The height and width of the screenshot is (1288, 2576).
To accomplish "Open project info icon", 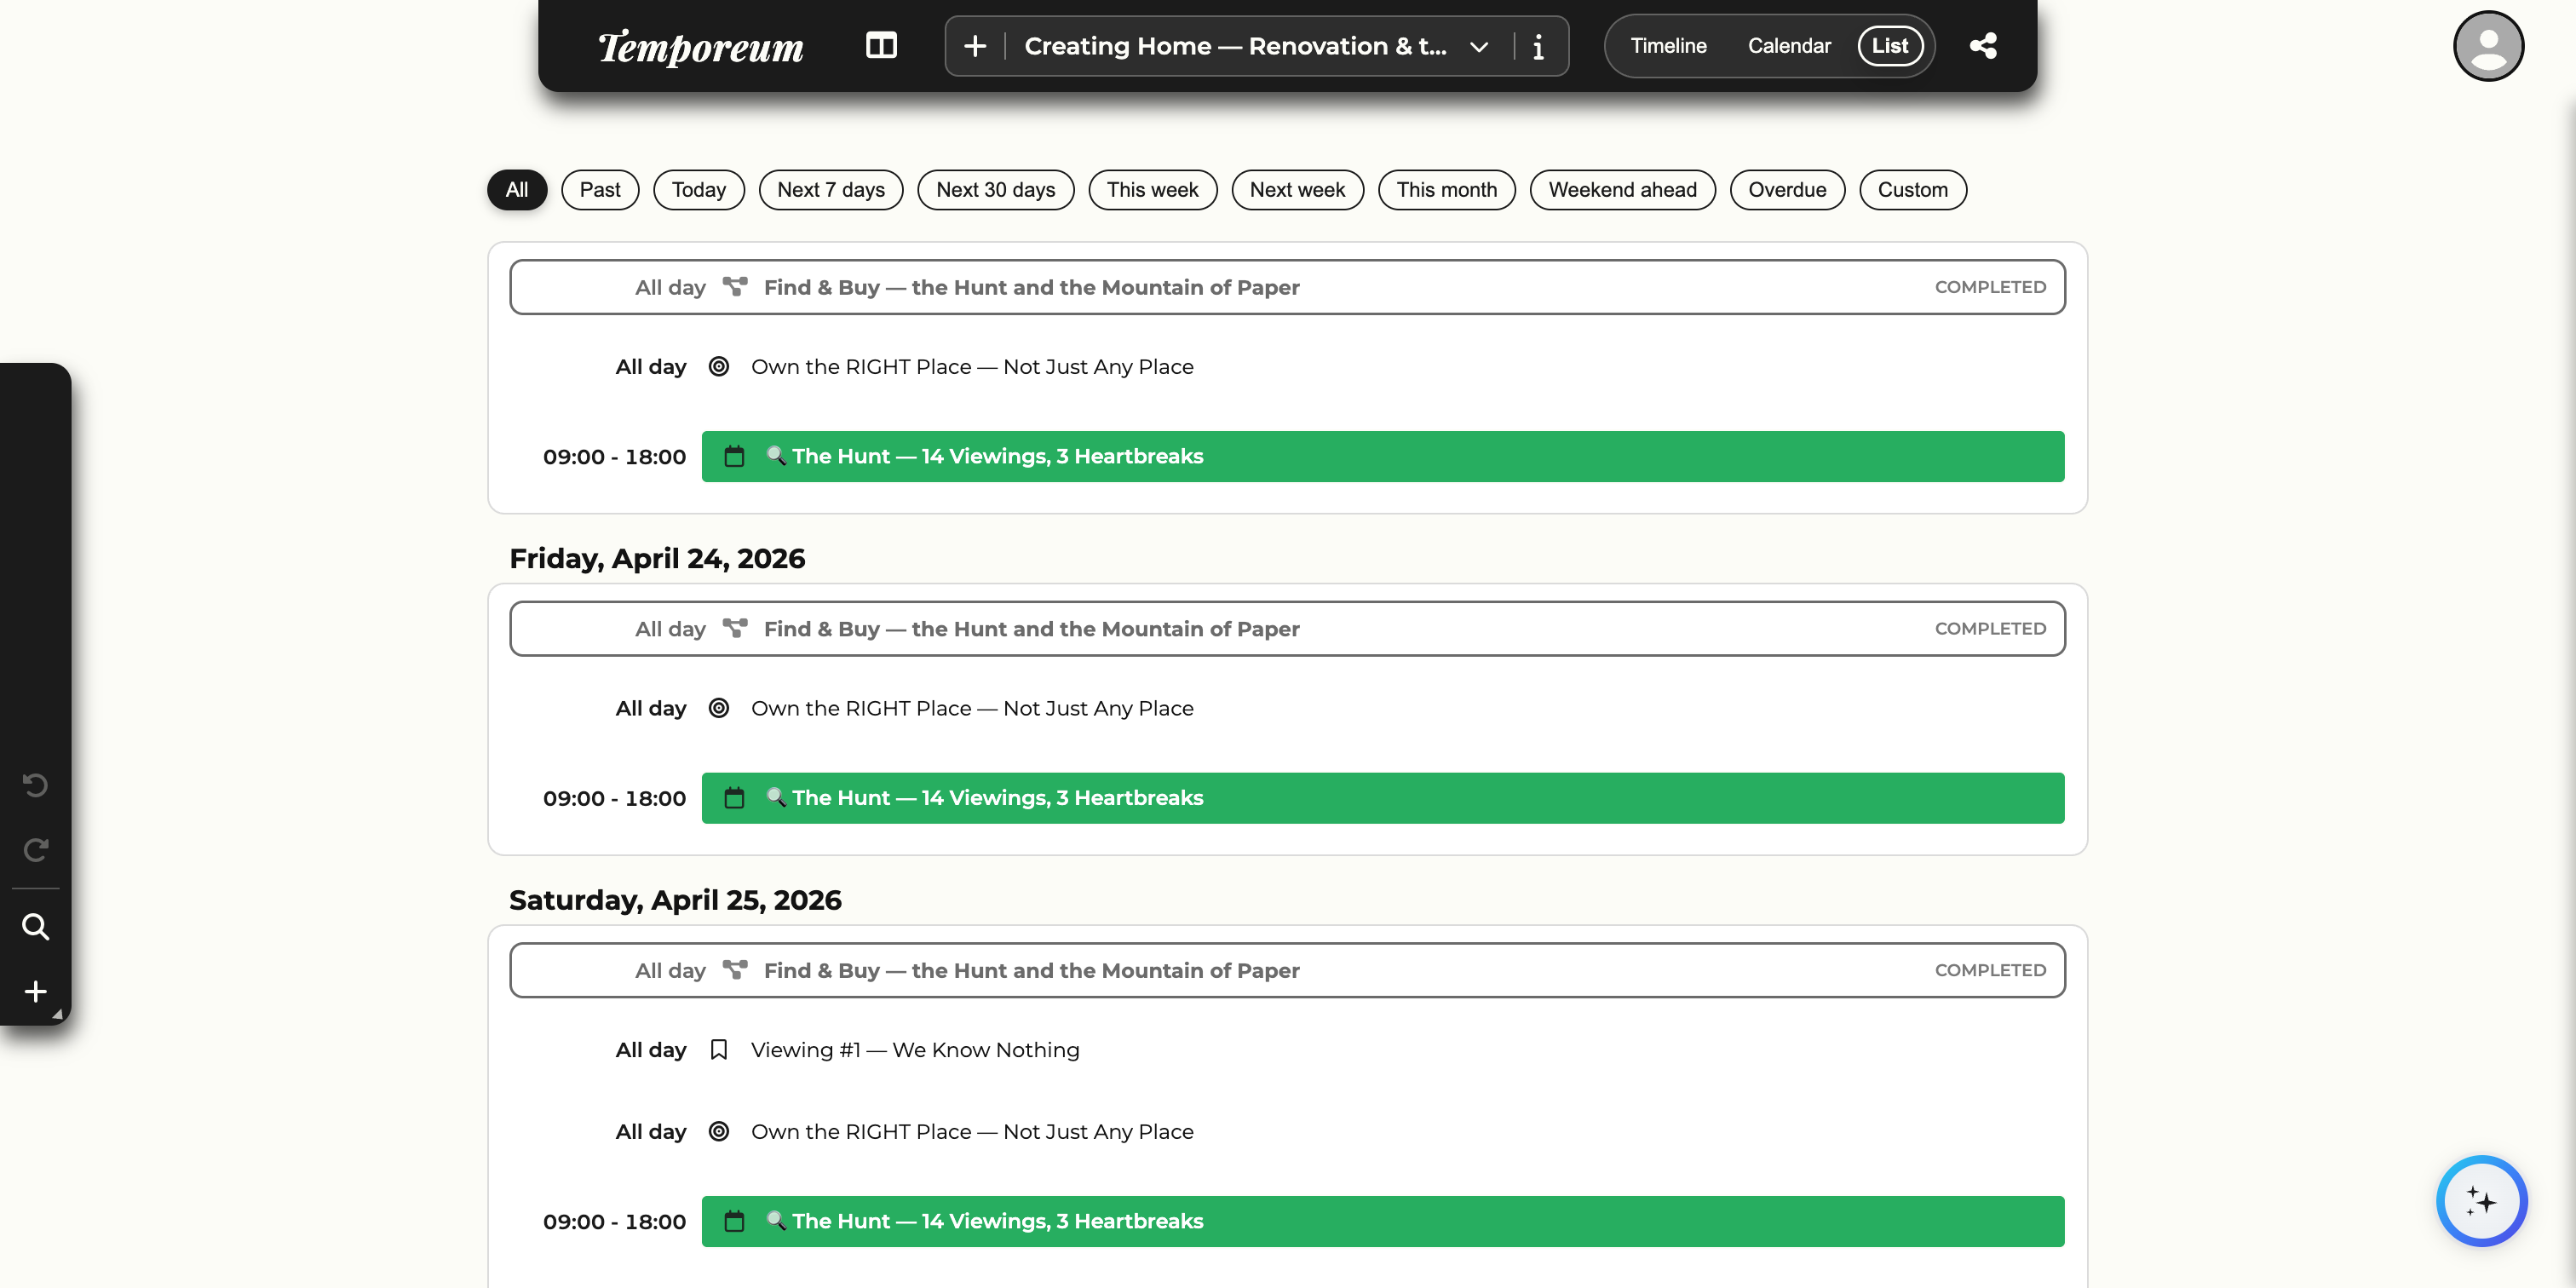I will pos(1538,47).
